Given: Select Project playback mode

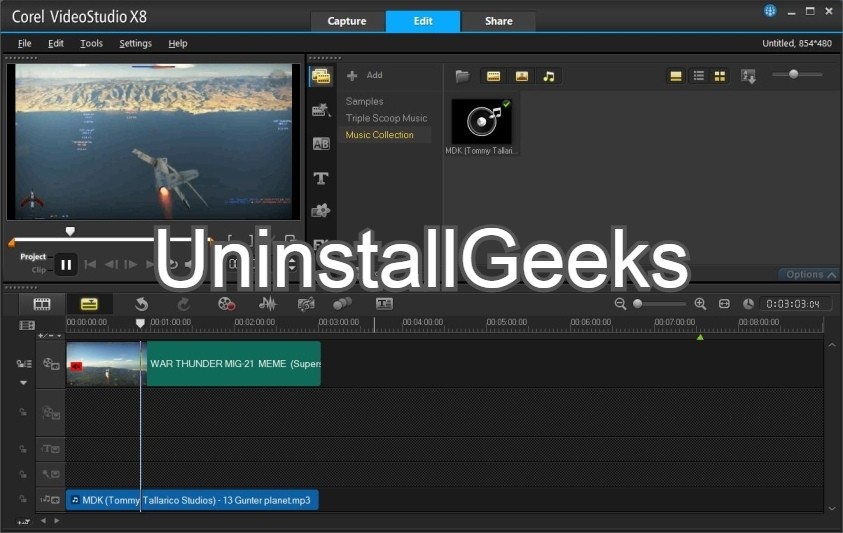Looking at the screenshot, I should [x=33, y=257].
